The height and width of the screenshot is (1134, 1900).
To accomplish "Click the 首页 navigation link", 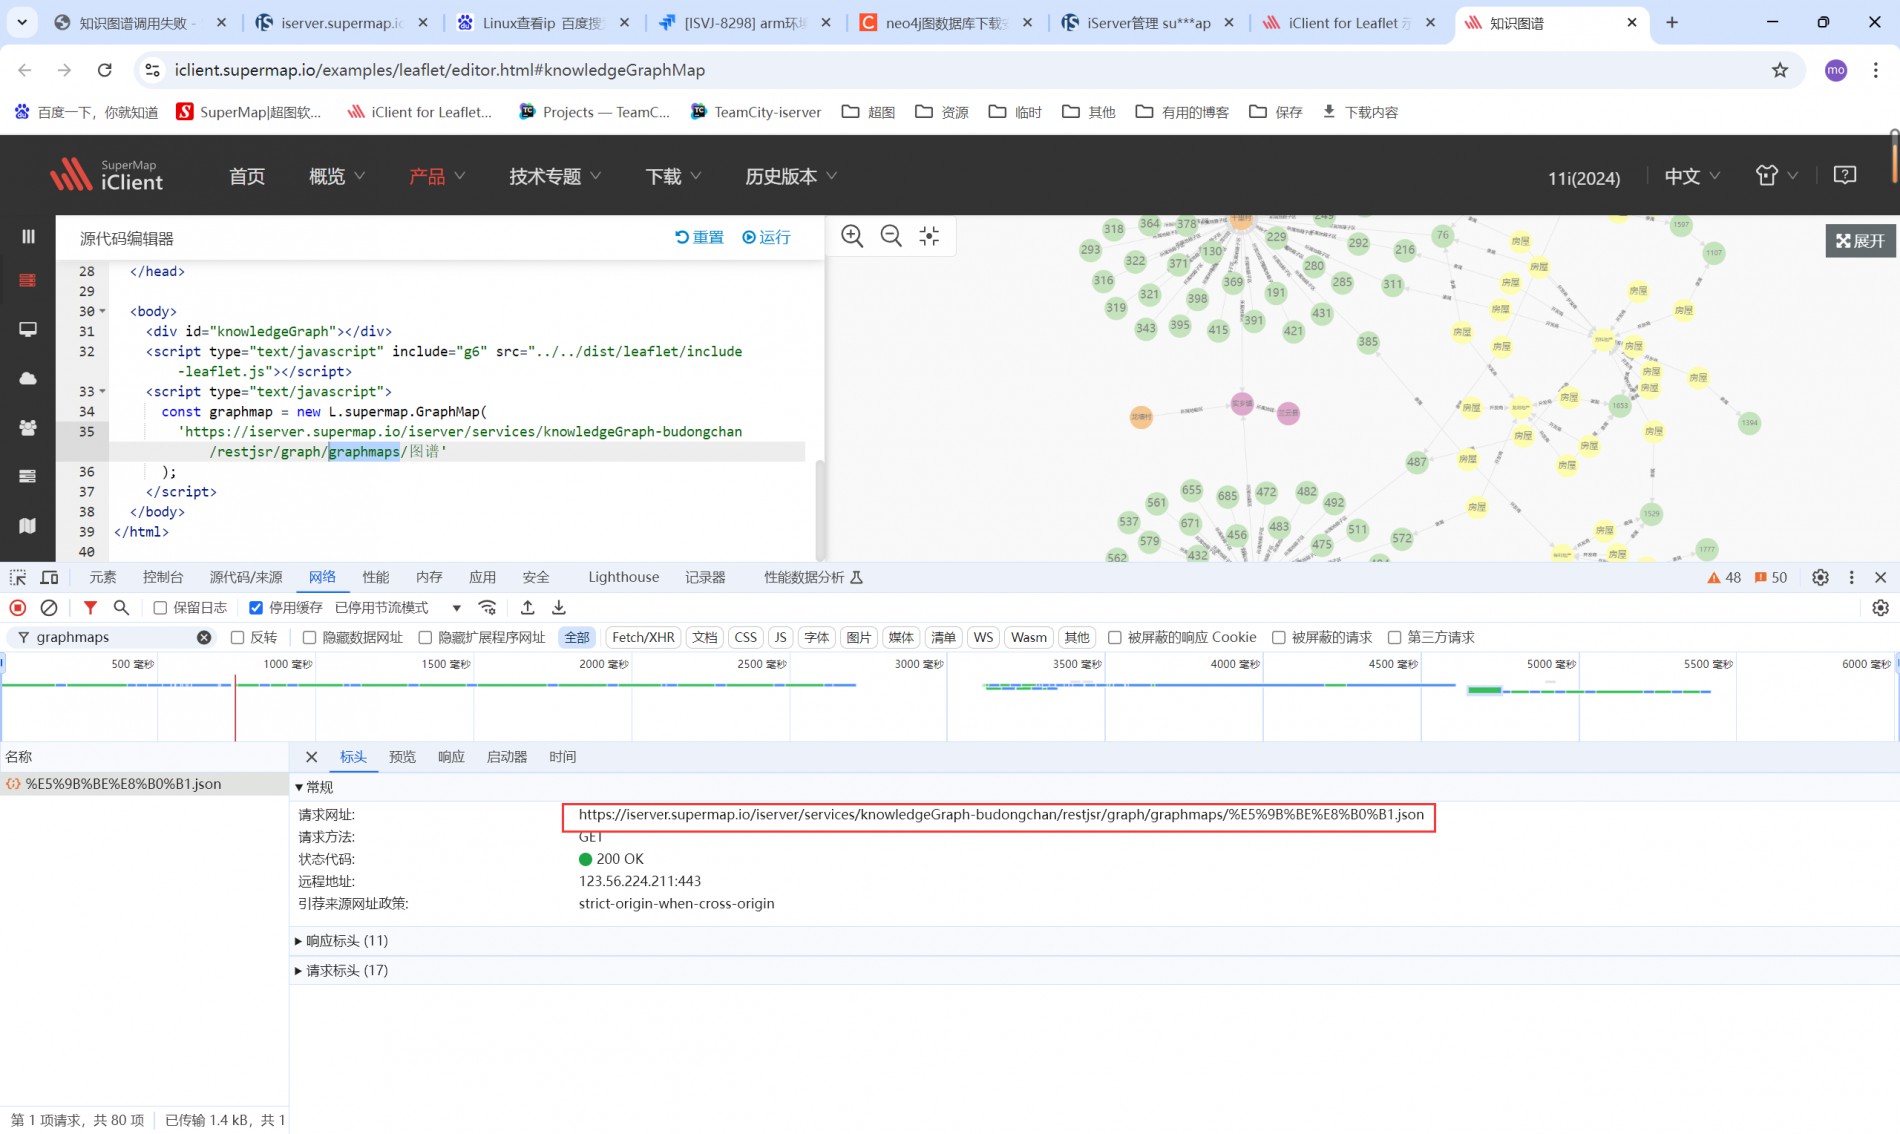I will tap(247, 176).
